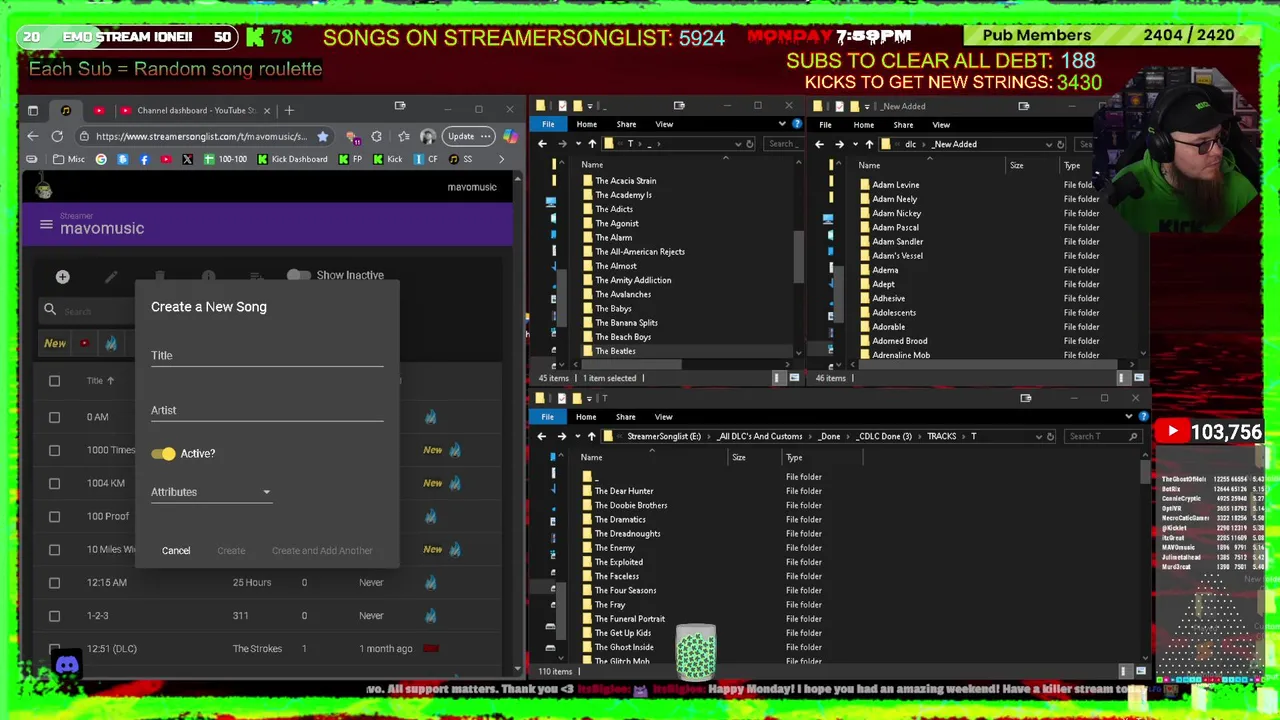Expand ribbon chevron in bottom Explorer window
Screen dimensions: 1280x720
(x=1129, y=416)
